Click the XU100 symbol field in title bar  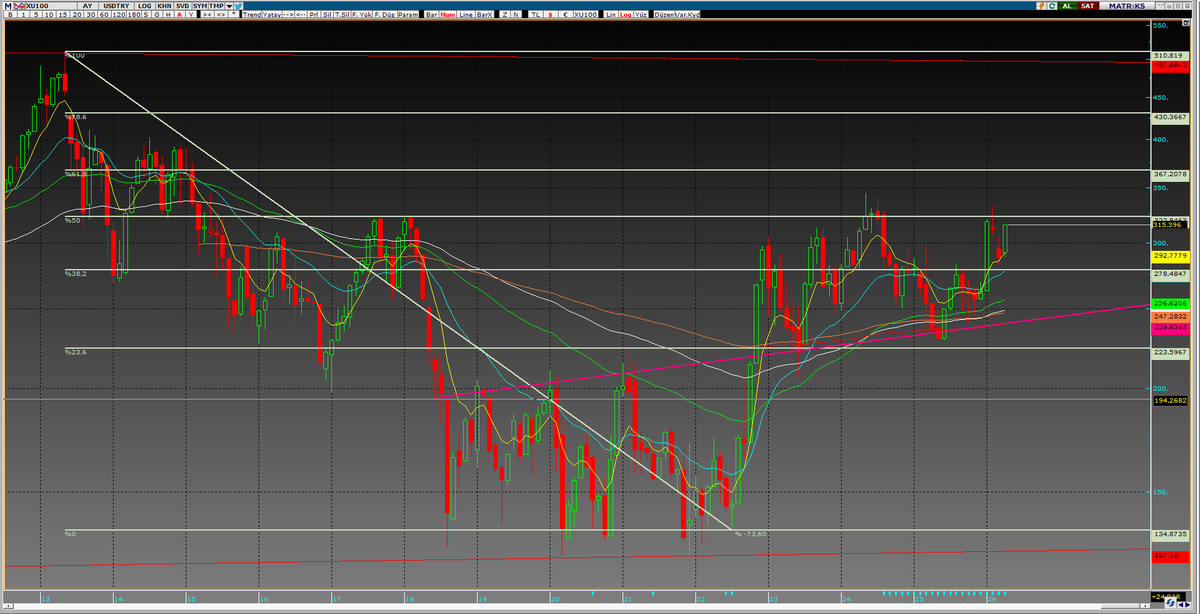(x=53, y=6)
